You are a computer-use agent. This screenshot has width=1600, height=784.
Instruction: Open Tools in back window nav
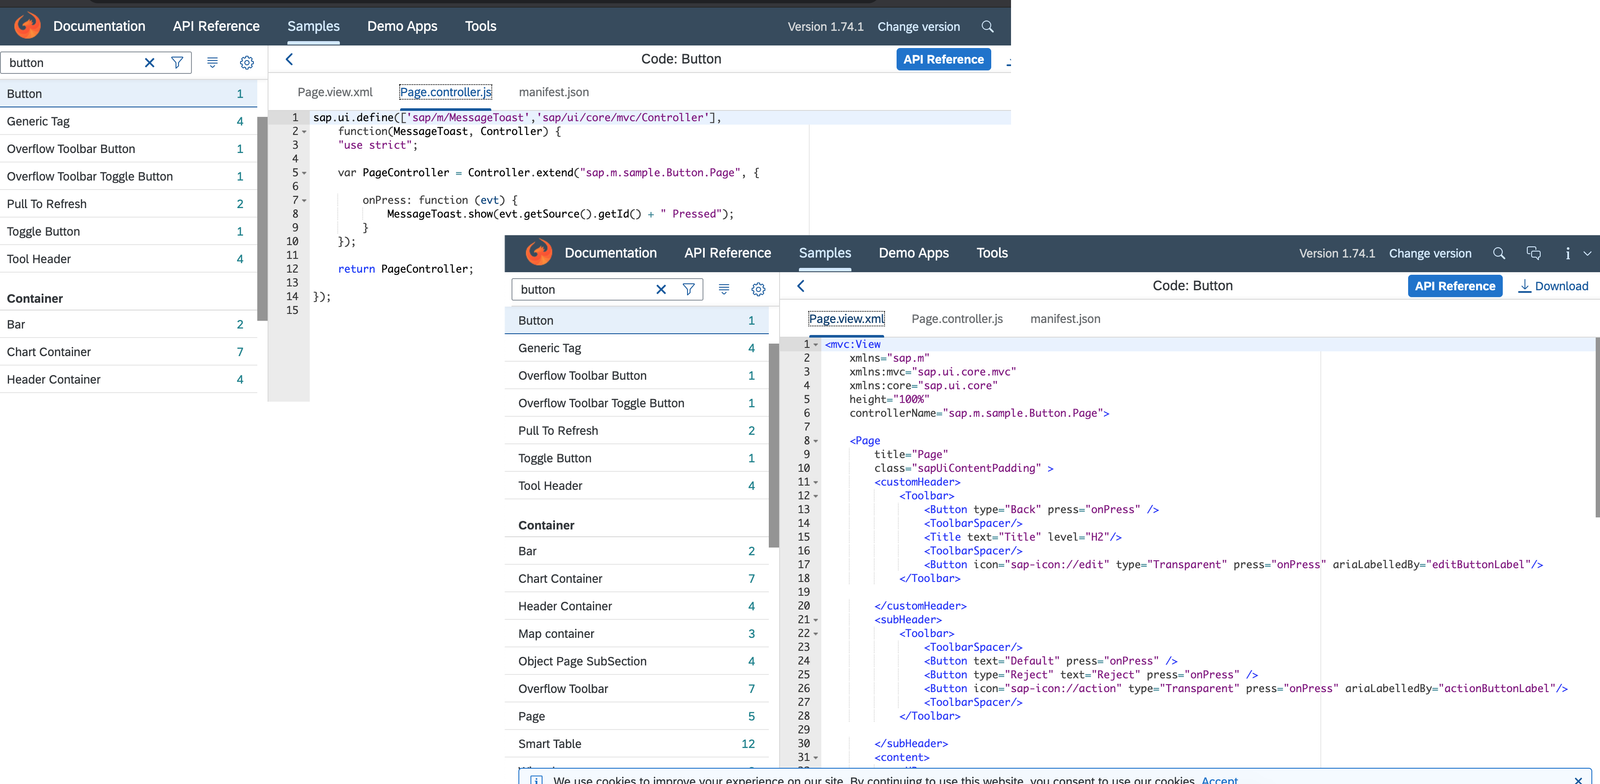[481, 26]
